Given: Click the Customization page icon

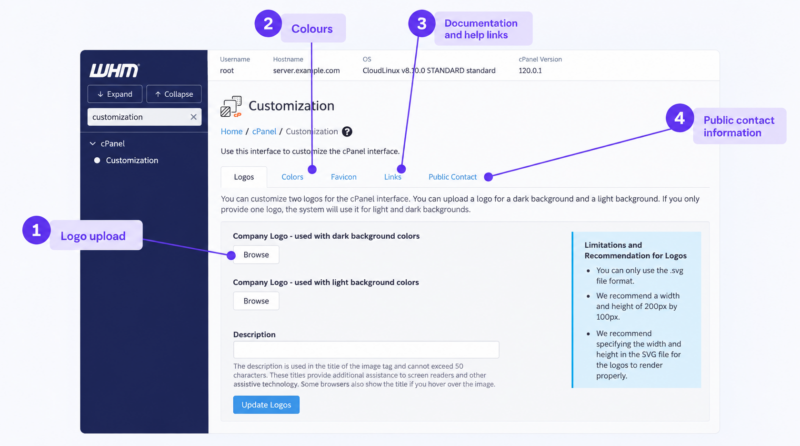Looking at the screenshot, I should pyautogui.click(x=231, y=106).
